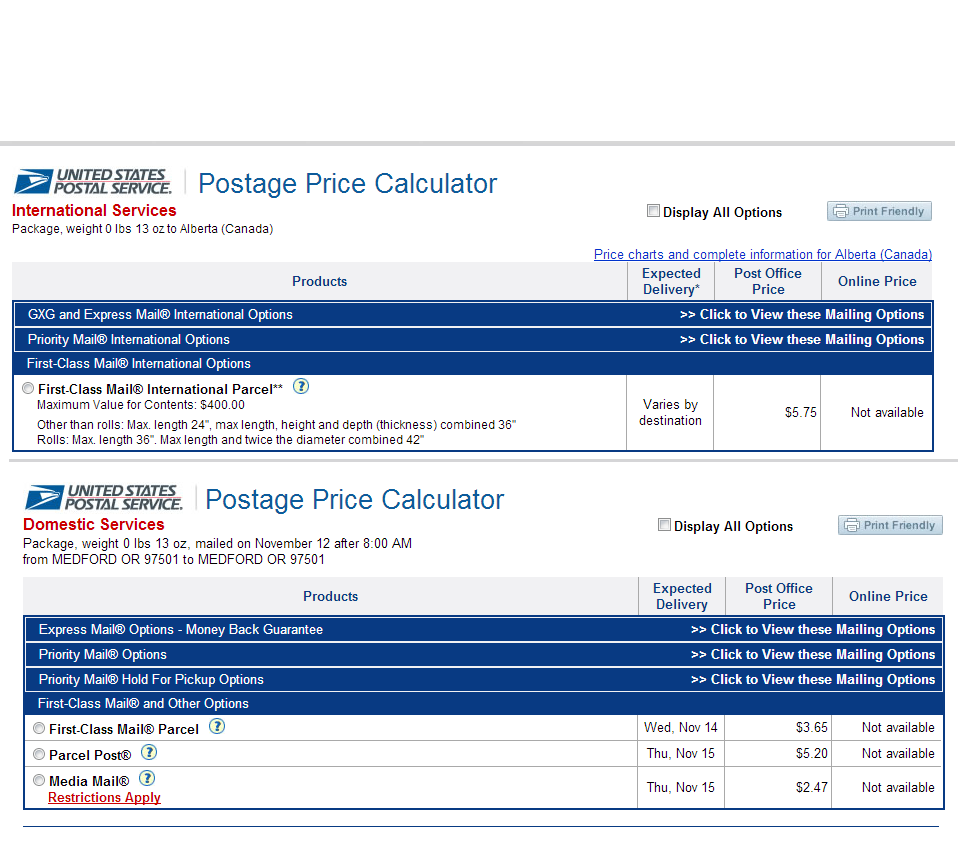Expand GXG and Express Mail International Options
This screenshot has height=866, width=958.
coord(473,314)
